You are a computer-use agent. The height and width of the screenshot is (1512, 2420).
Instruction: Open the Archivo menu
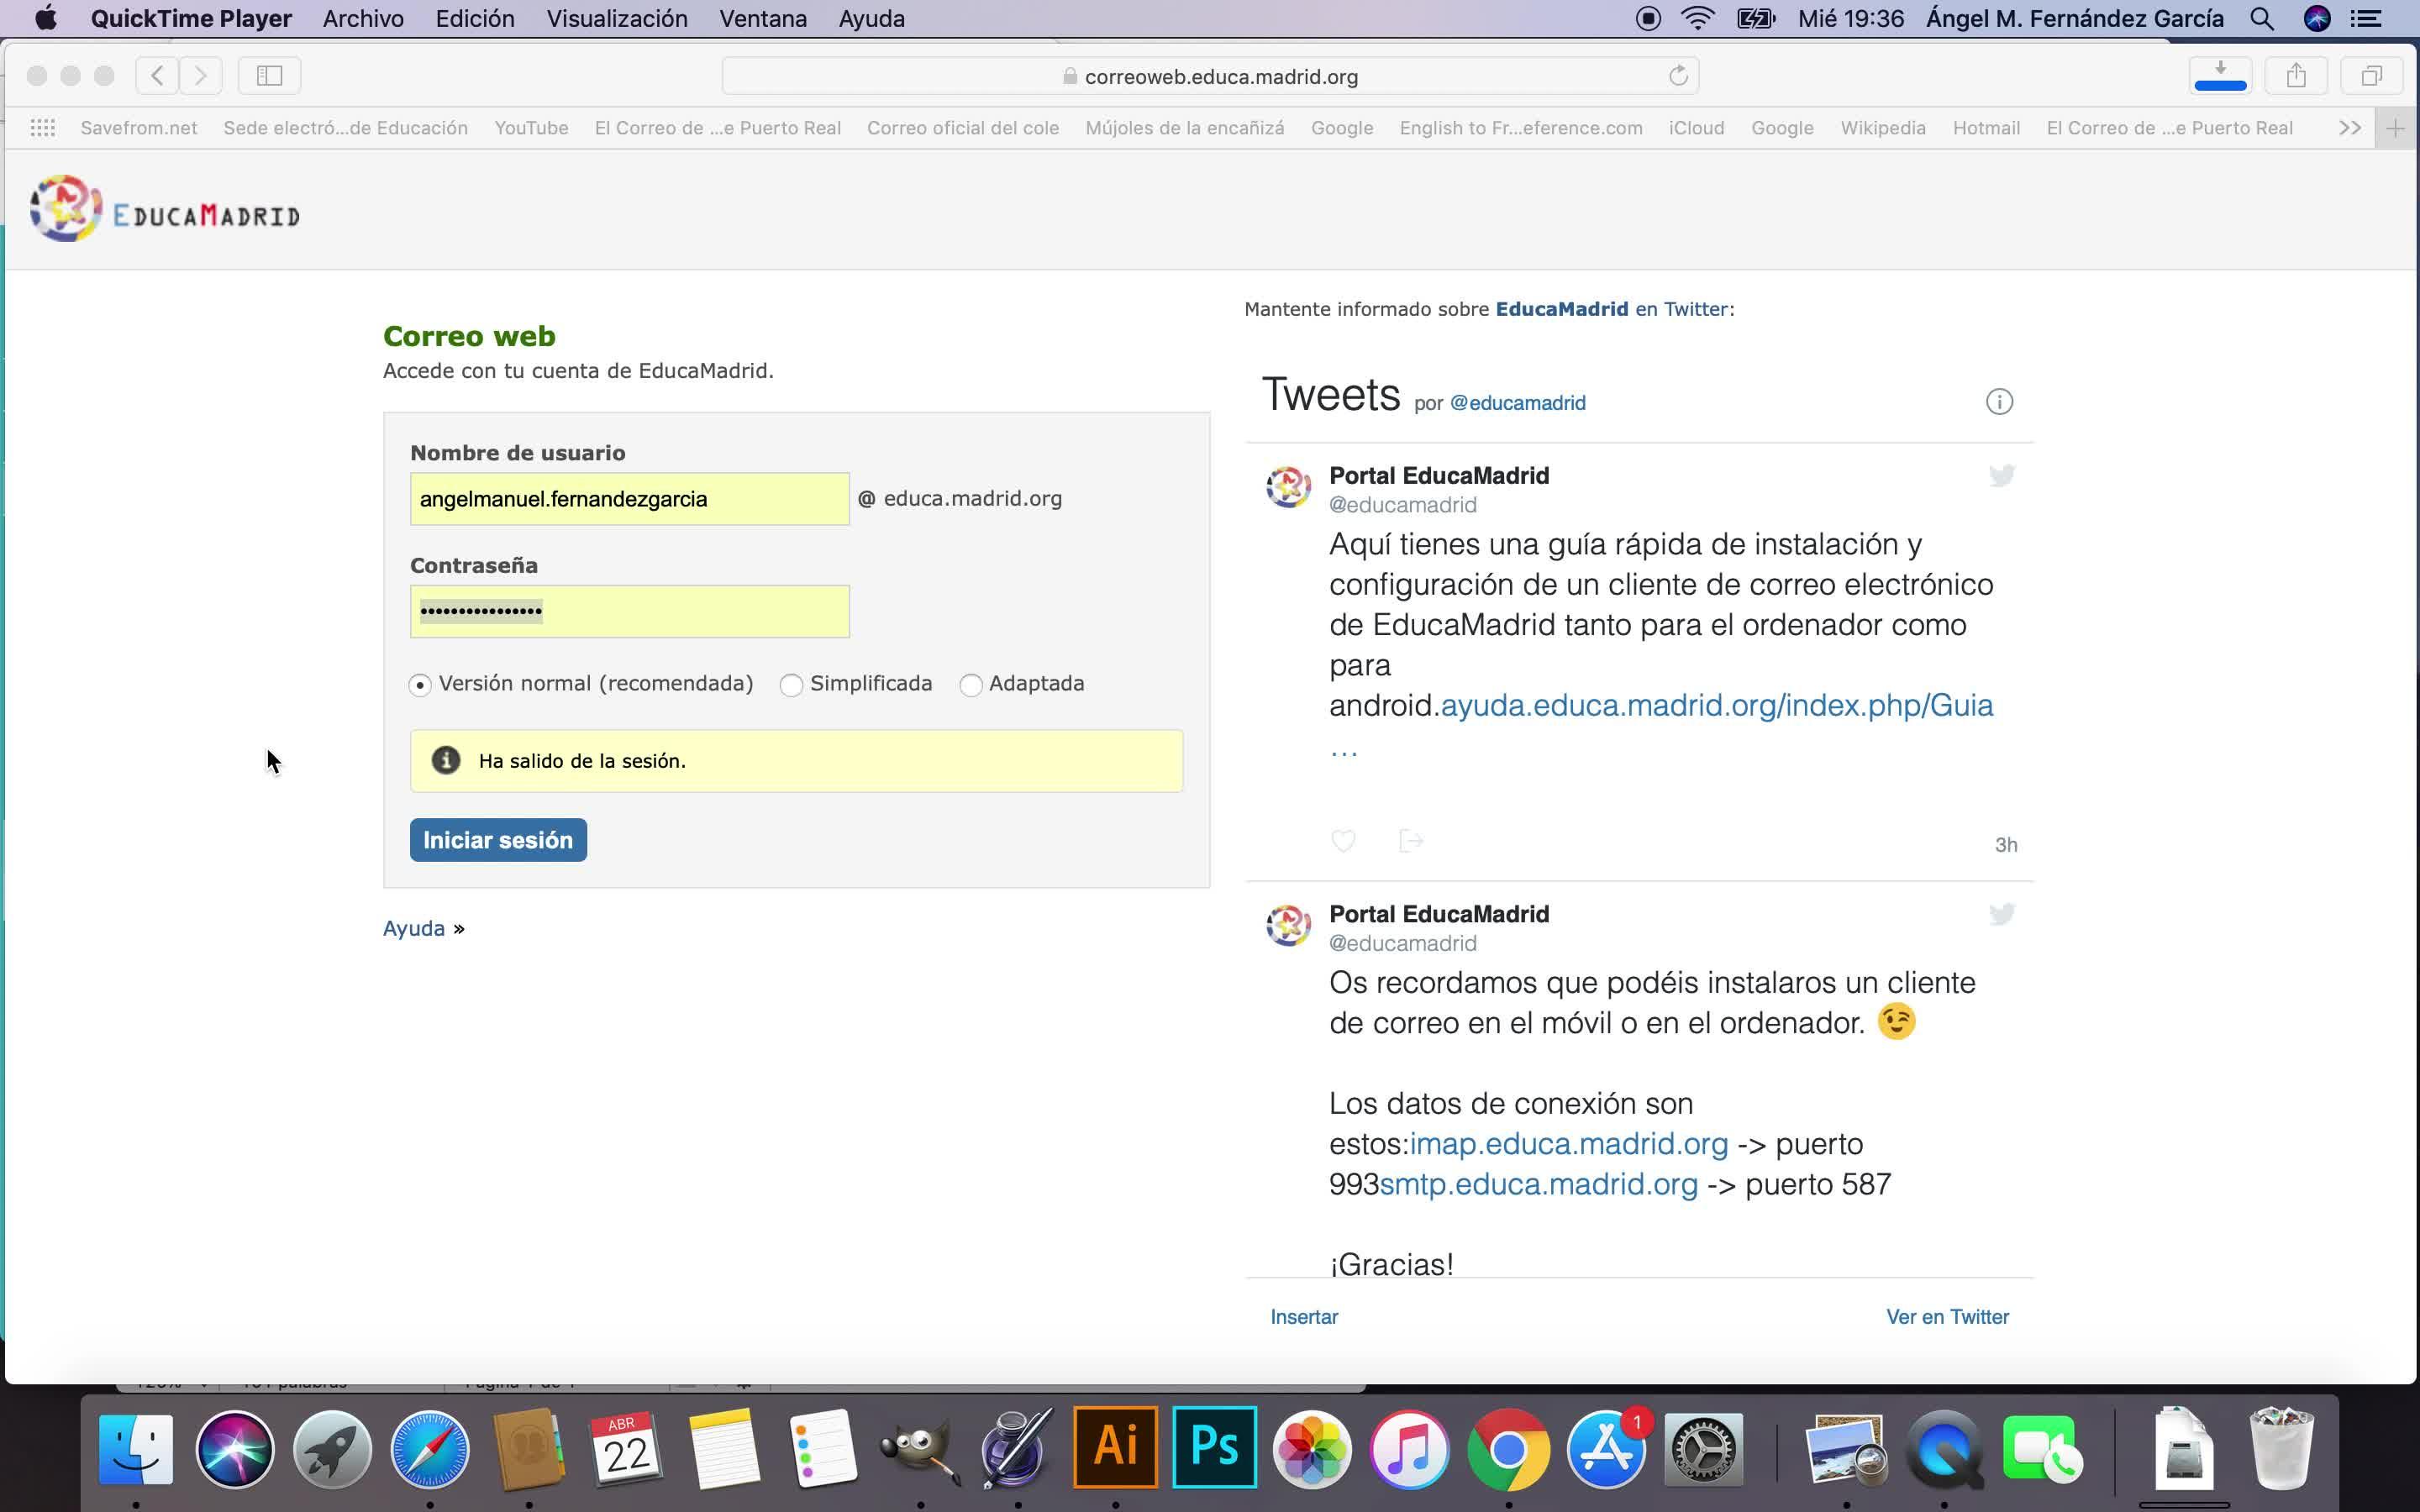[363, 19]
